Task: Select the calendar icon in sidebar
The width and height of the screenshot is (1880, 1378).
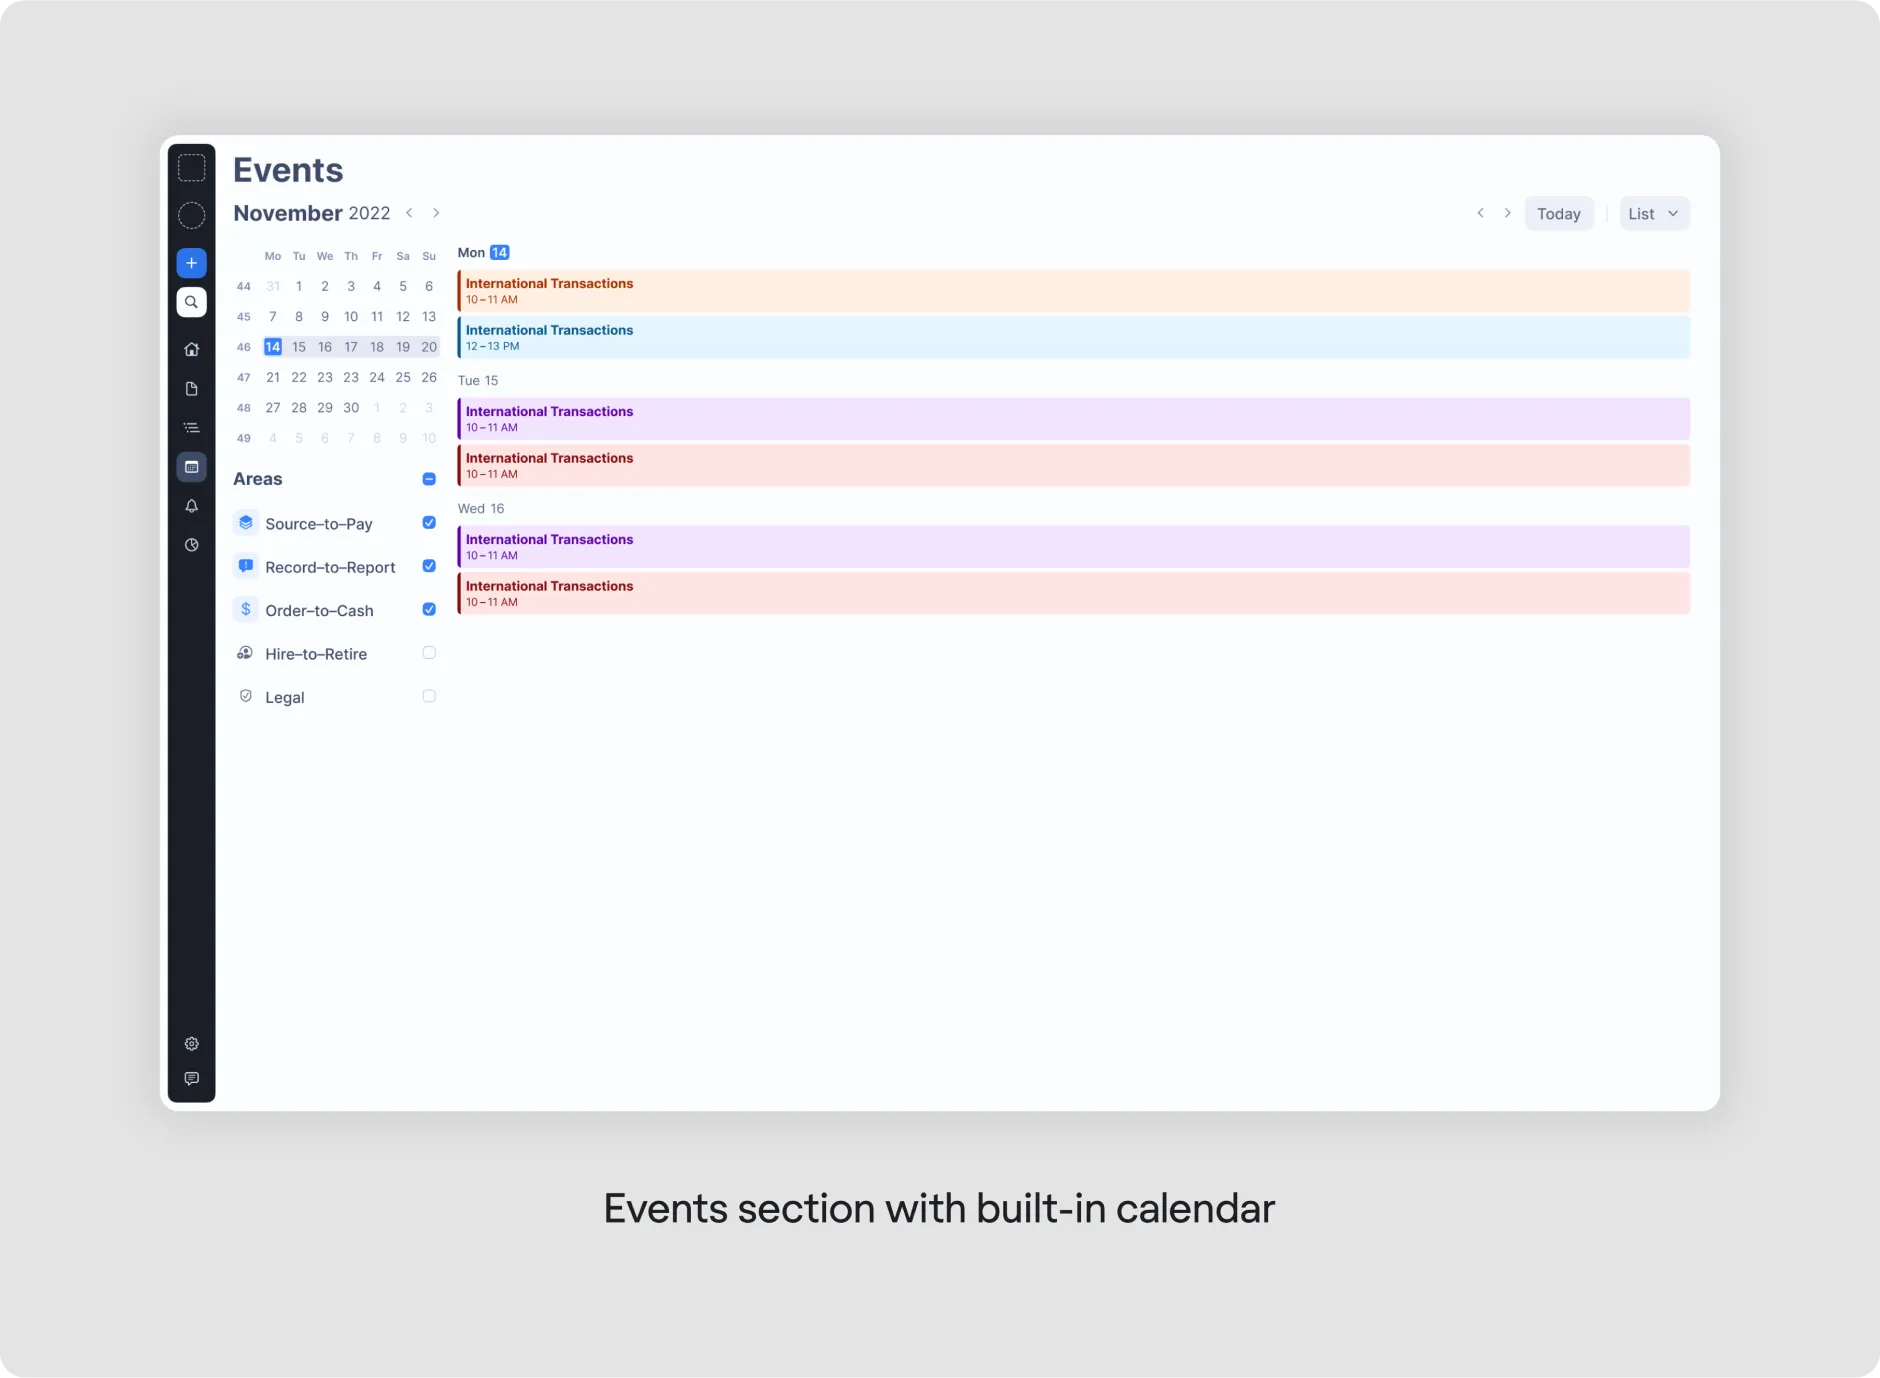Action: point(192,467)
